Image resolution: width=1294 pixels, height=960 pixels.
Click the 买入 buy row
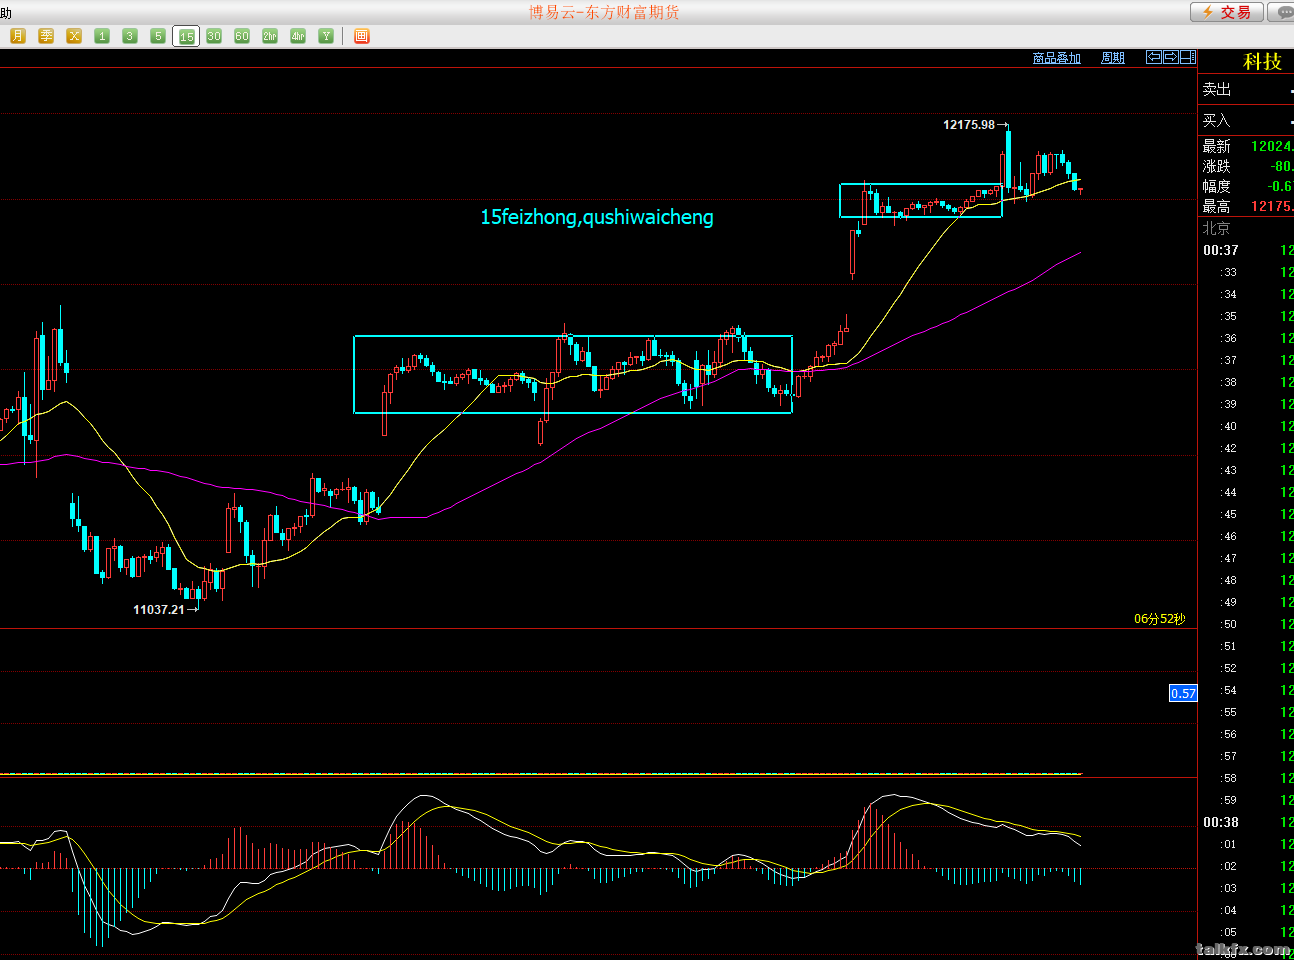[1246, 120]
